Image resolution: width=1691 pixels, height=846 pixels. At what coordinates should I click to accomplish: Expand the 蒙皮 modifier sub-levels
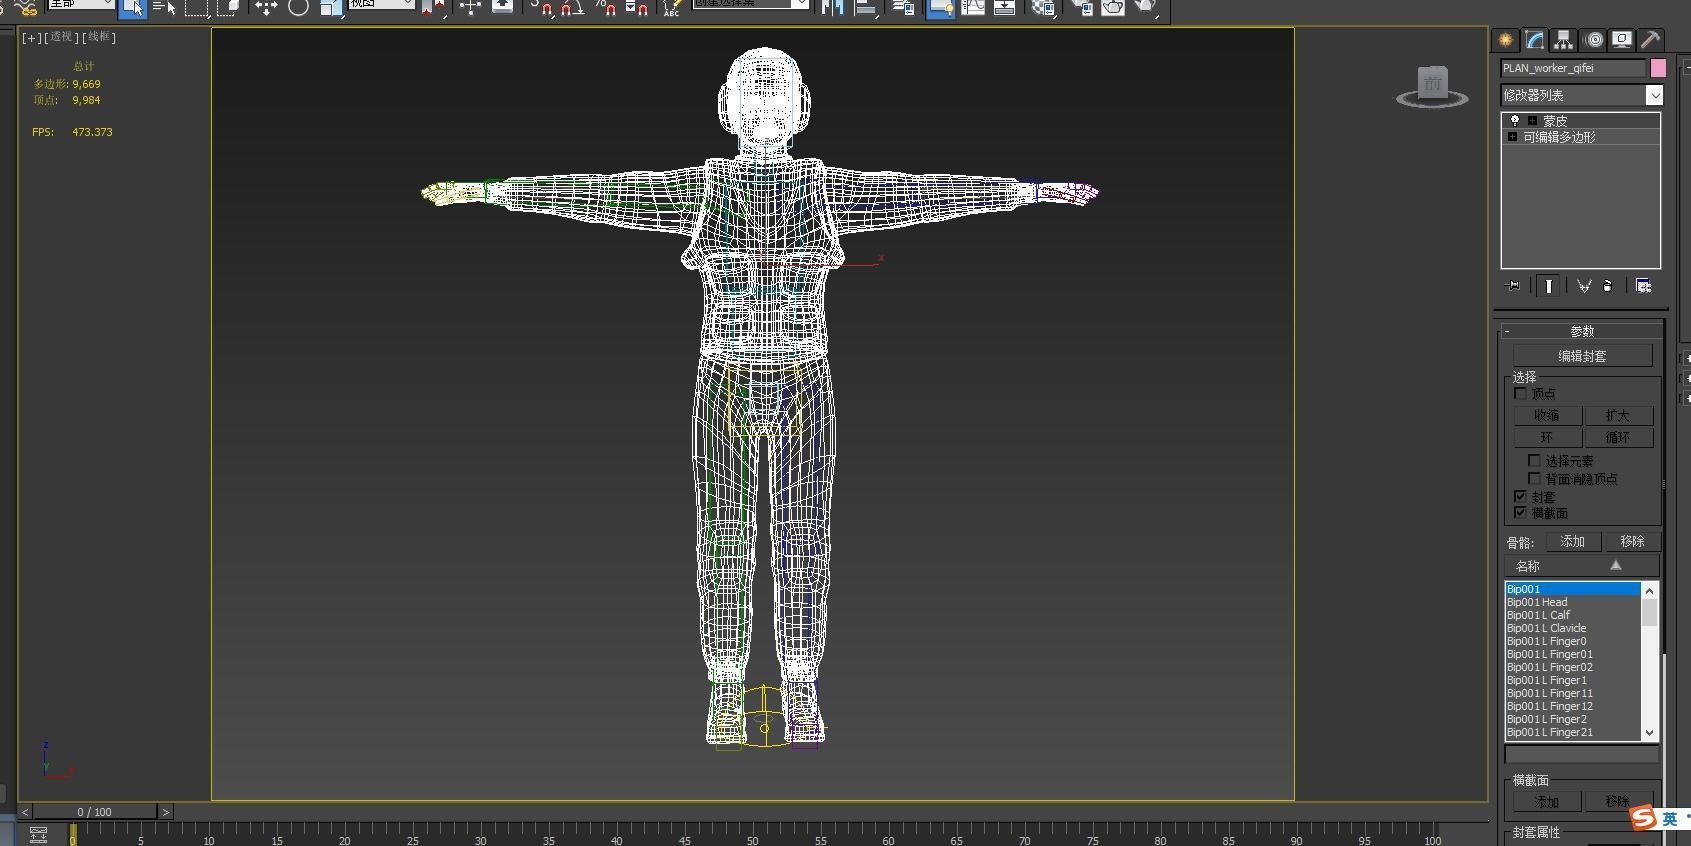[x=1532, y=120]
